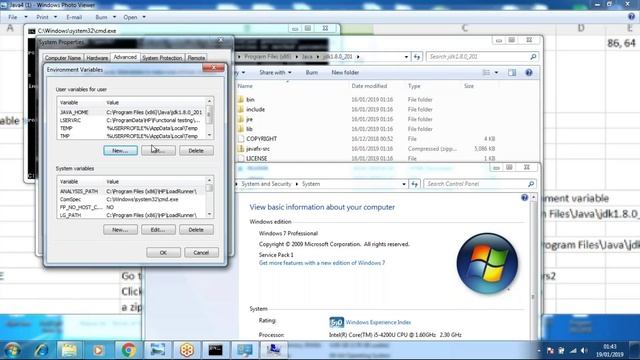The height and width of the screenshot is (360, 640).
Task: Launch Internet Explorer from the taskbar
Action: (41, 350)
